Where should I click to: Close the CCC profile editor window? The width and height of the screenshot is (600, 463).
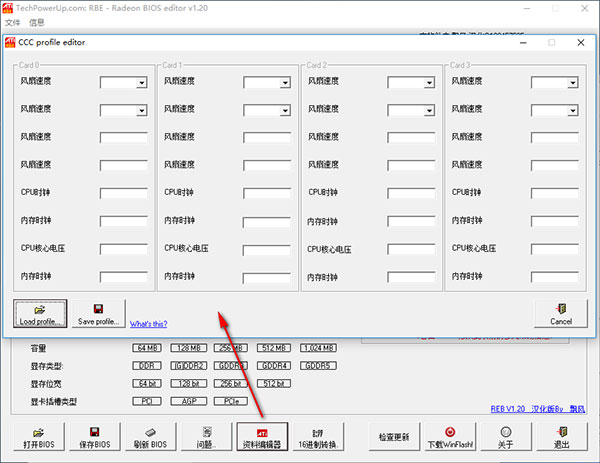581,42
